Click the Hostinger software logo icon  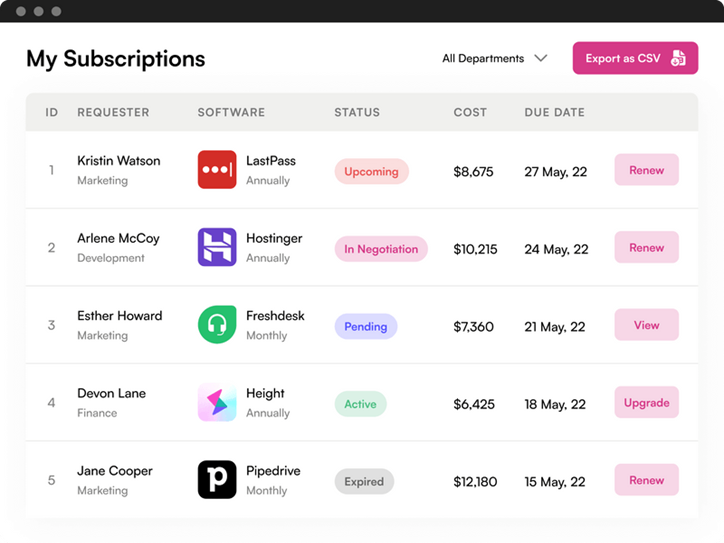[217, 248]
